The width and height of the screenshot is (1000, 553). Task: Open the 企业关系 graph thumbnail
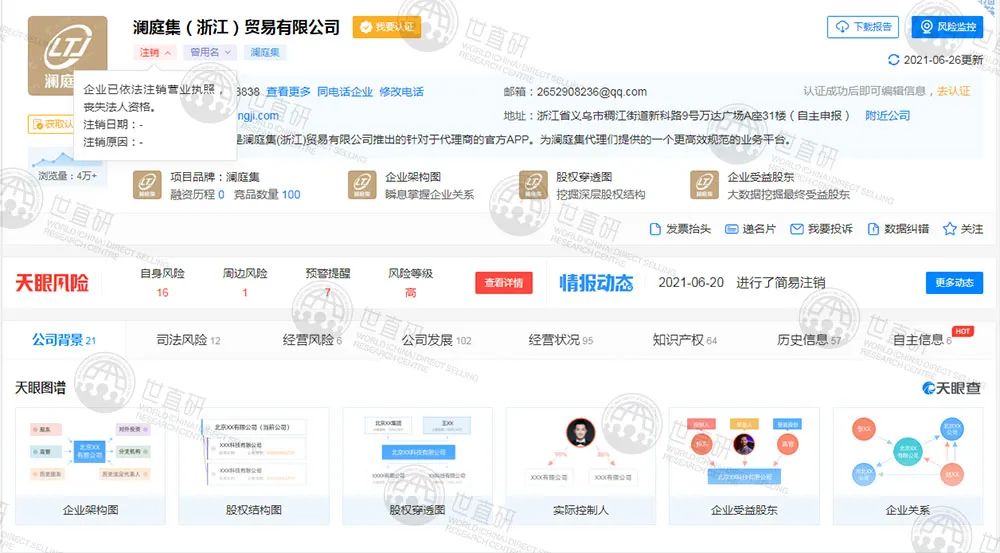coord(908,466)
